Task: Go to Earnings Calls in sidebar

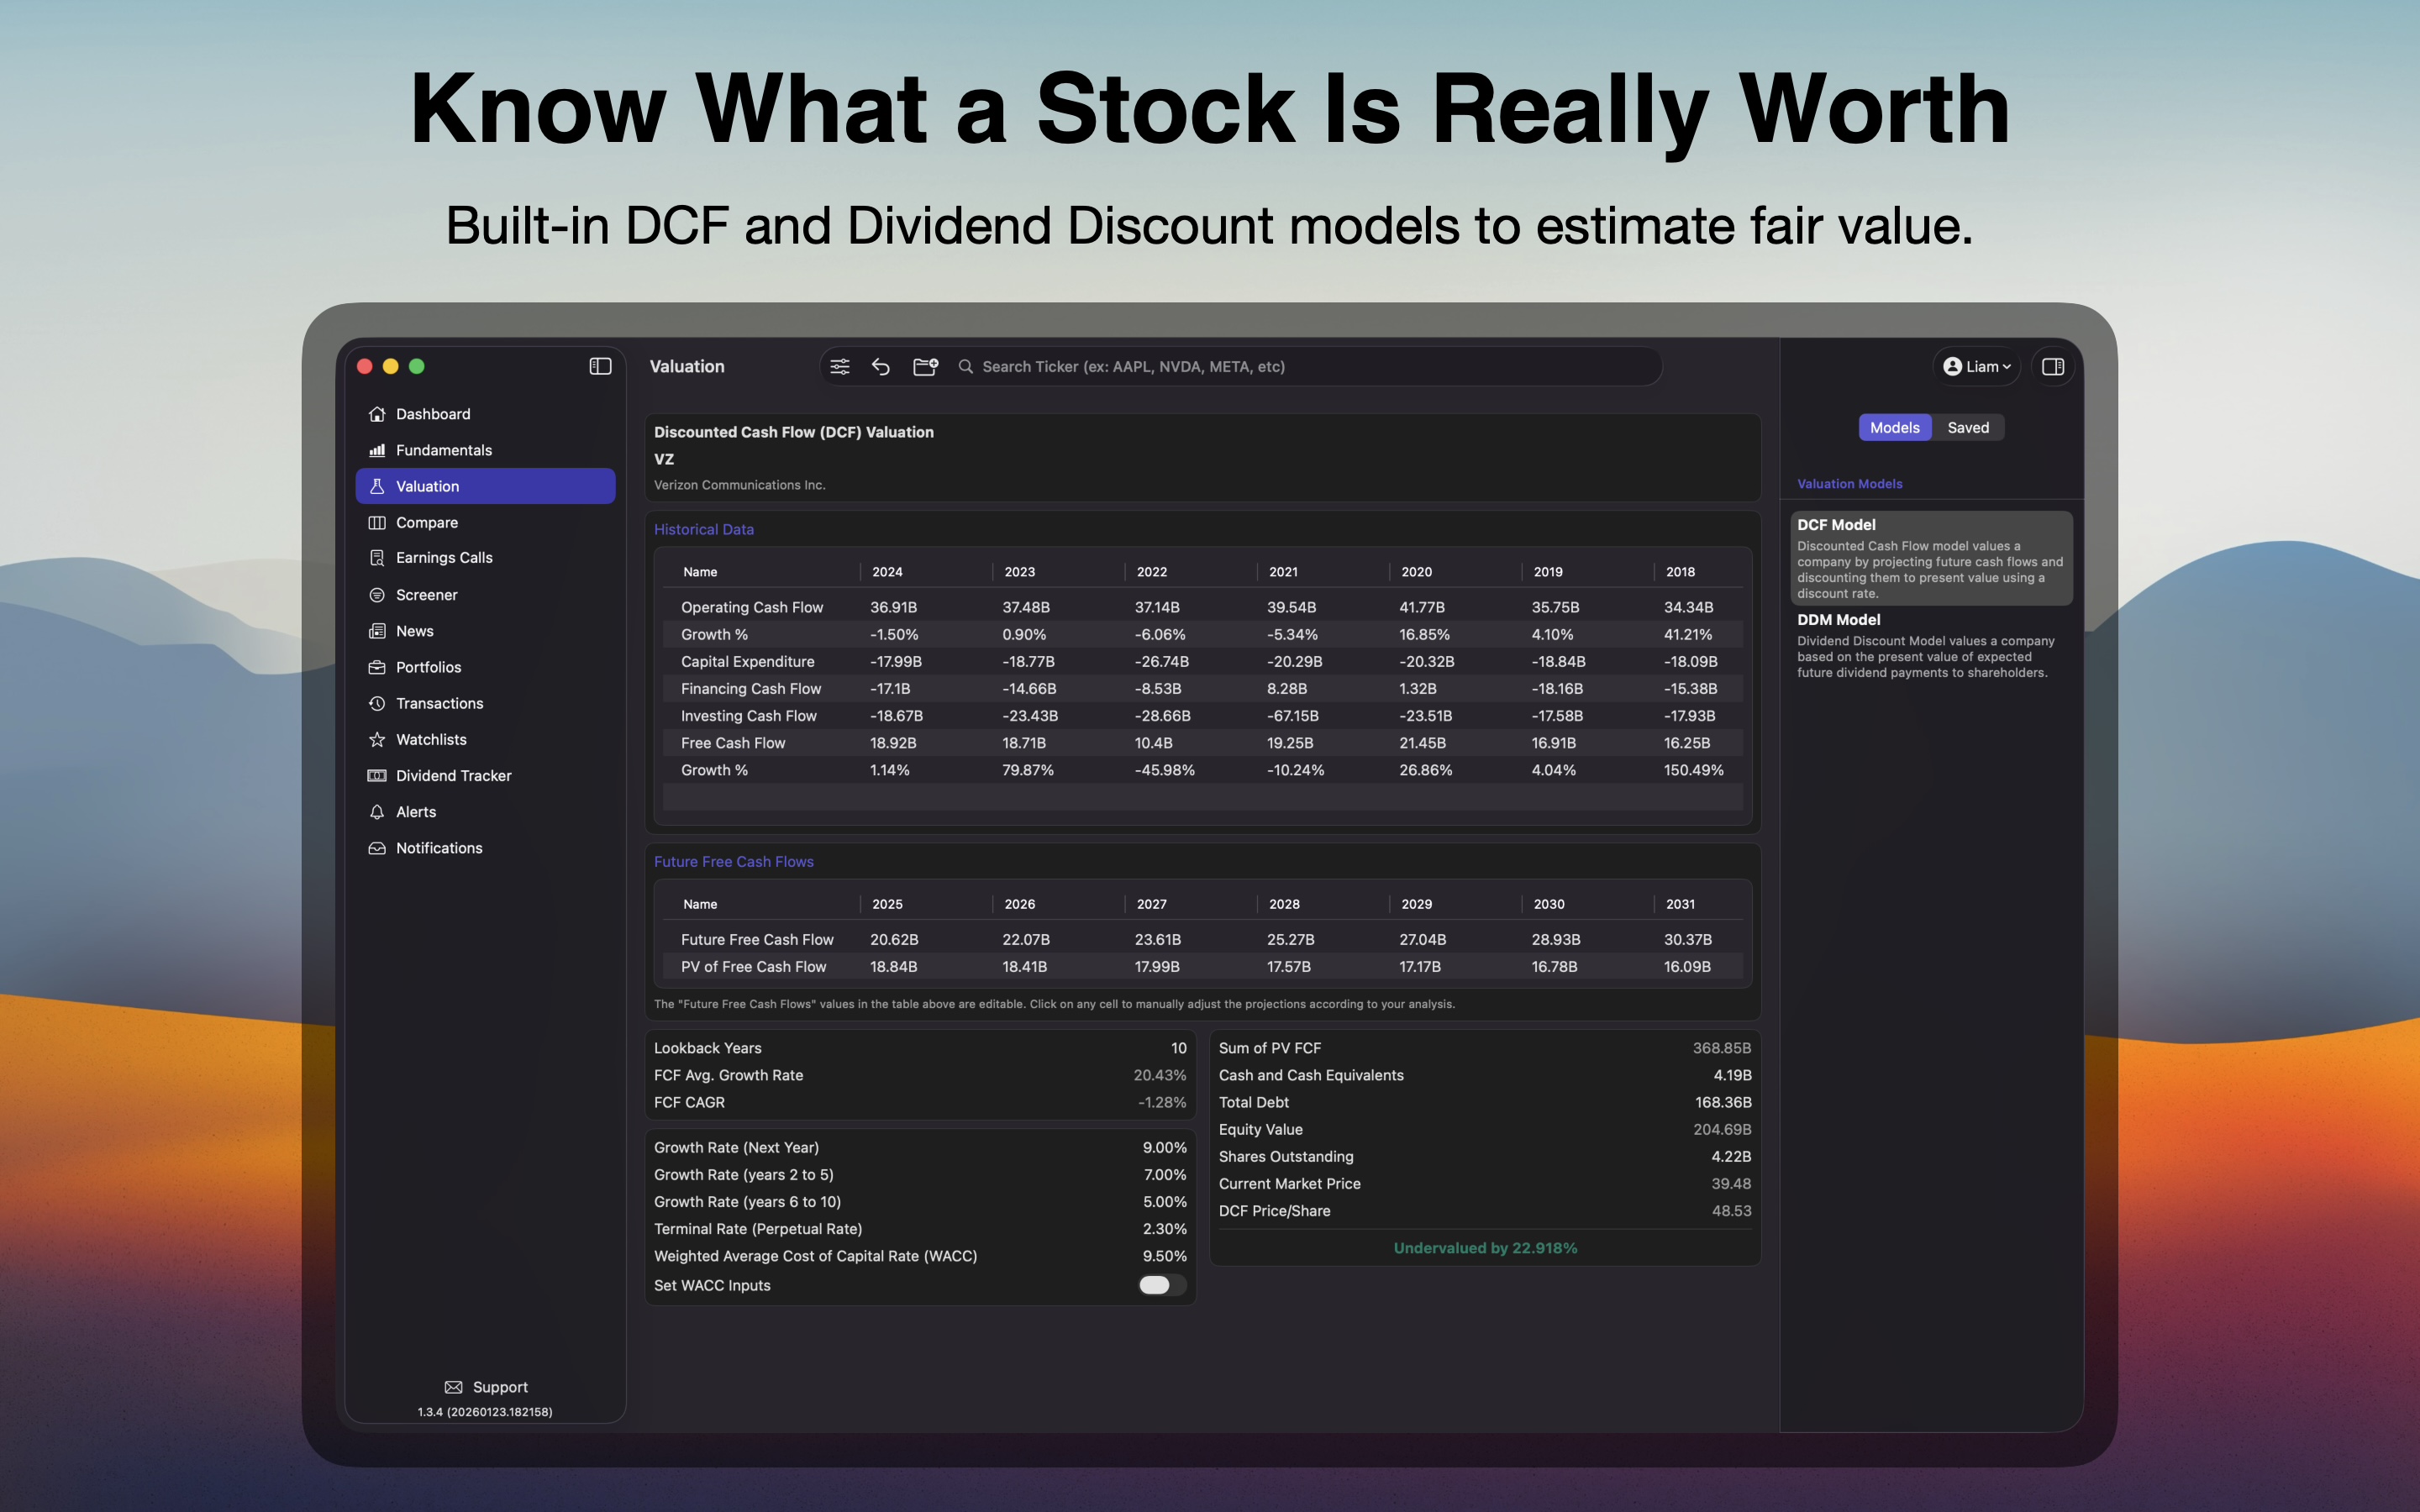Action: (444, 557)
